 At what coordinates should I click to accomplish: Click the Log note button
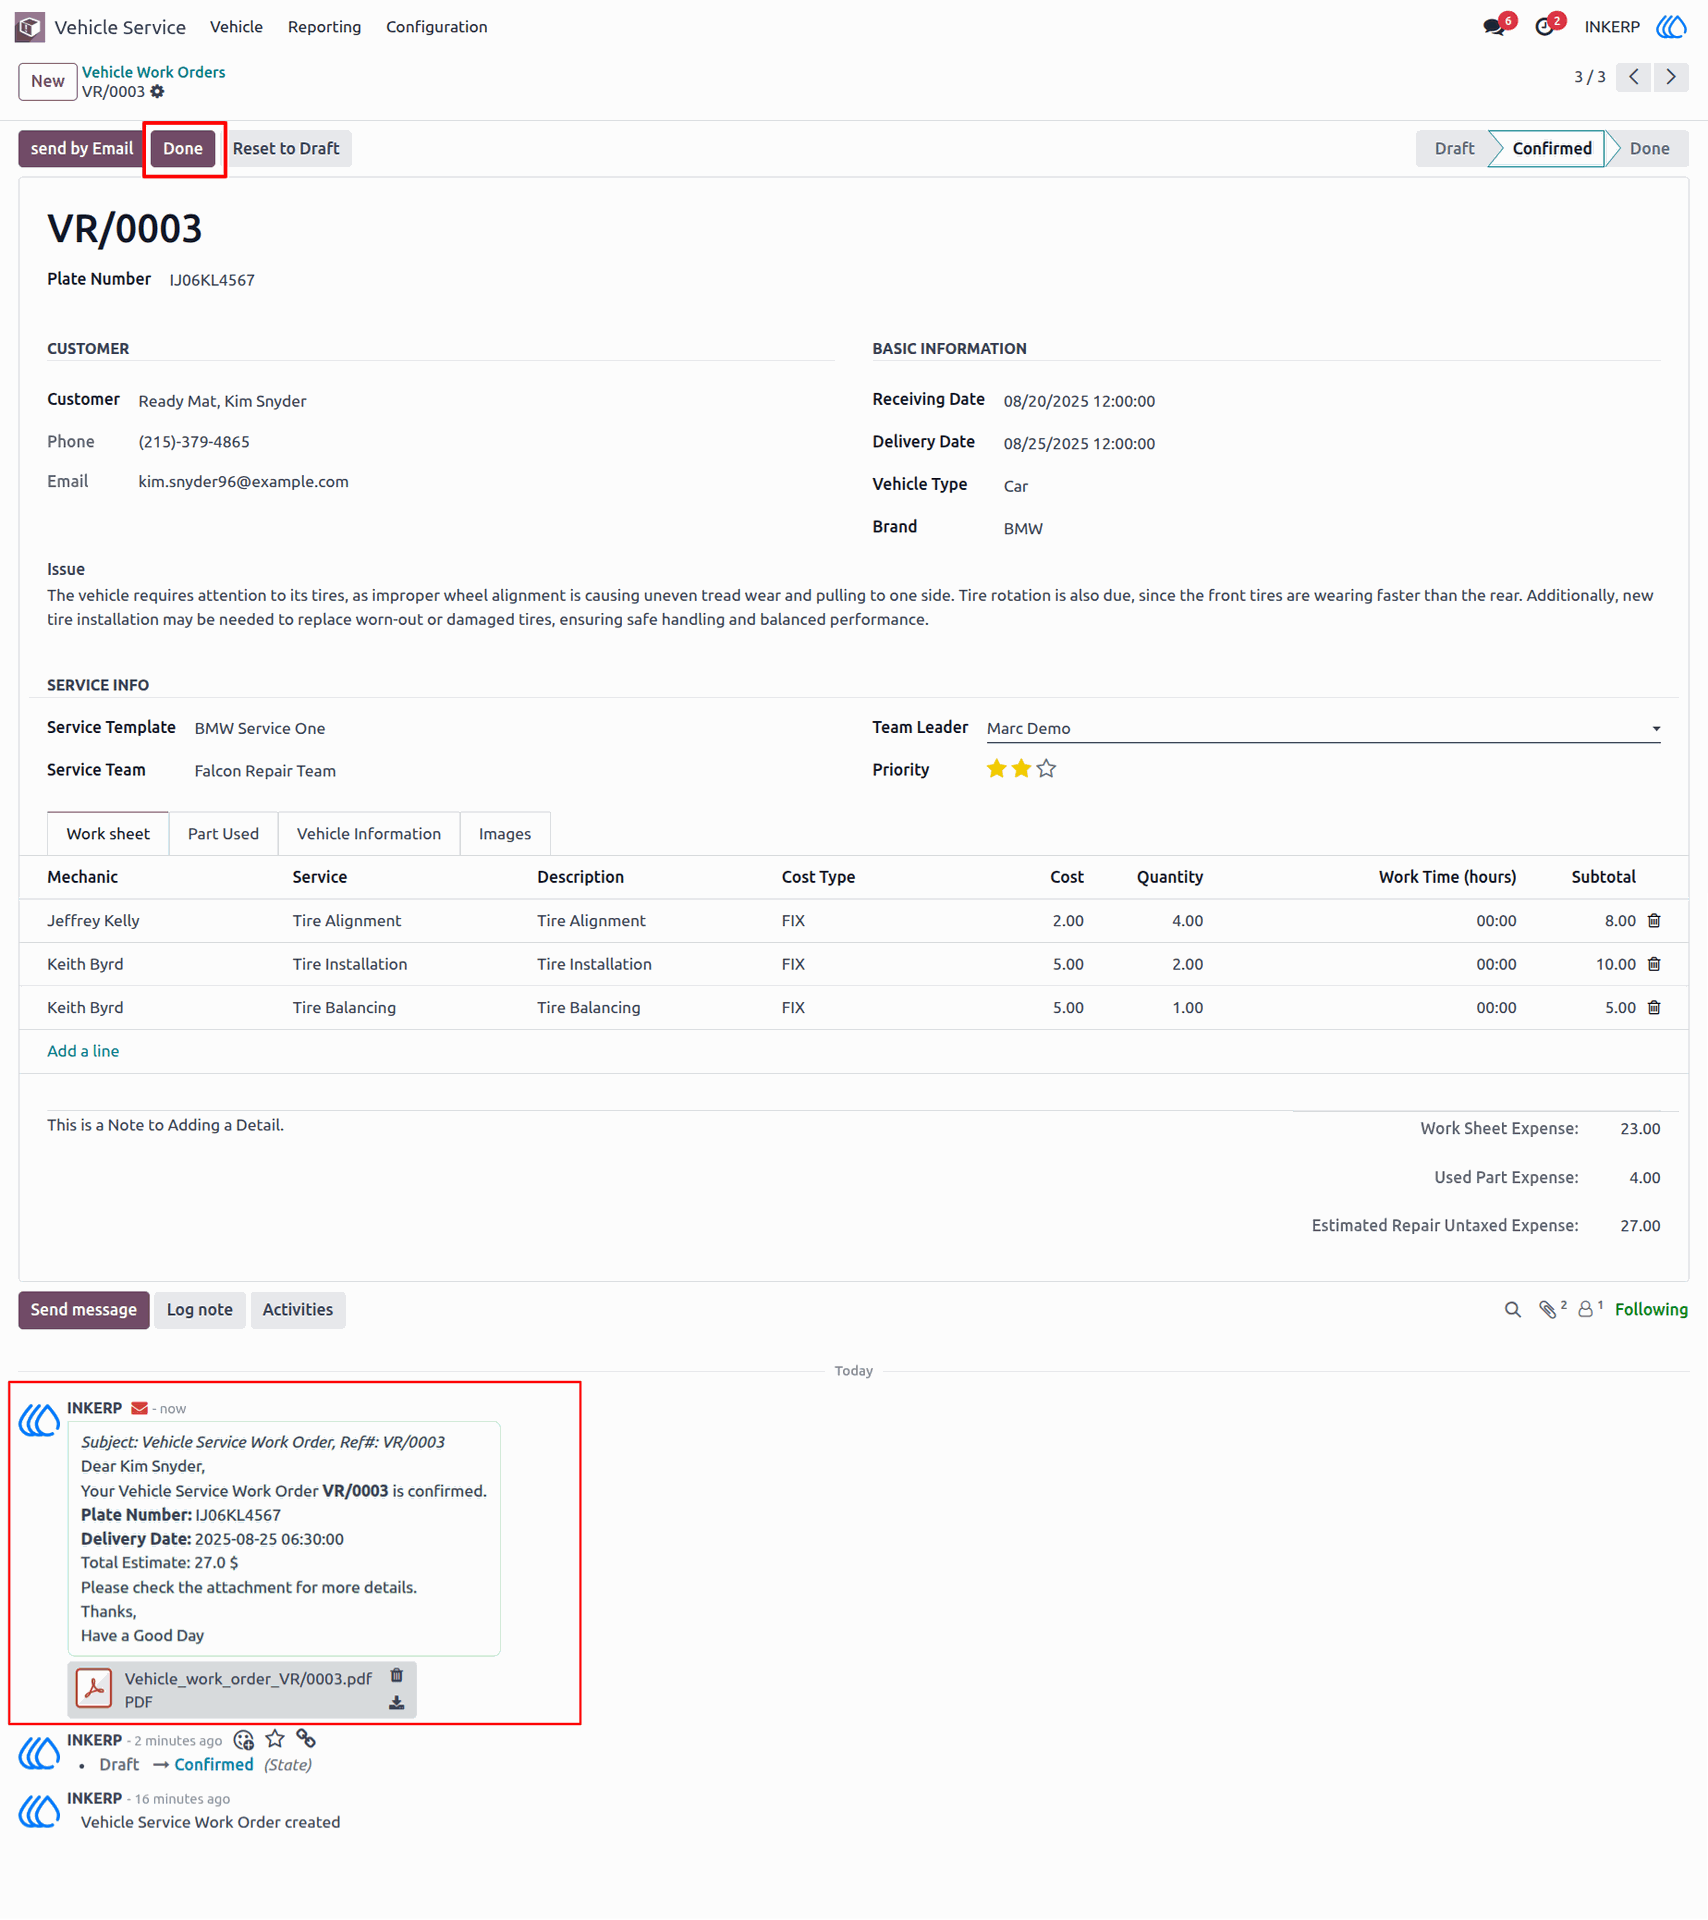[x=200, y=1310]
